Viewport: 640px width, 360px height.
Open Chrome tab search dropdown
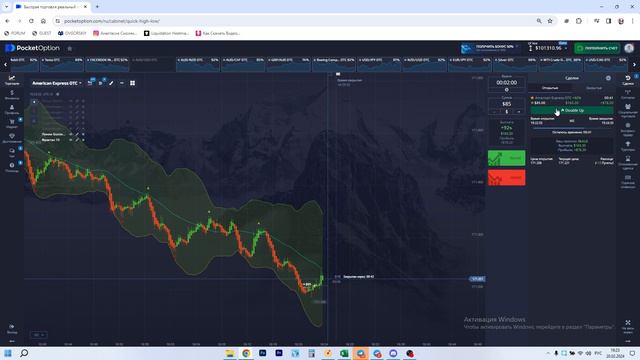click(x=7, y=7)
